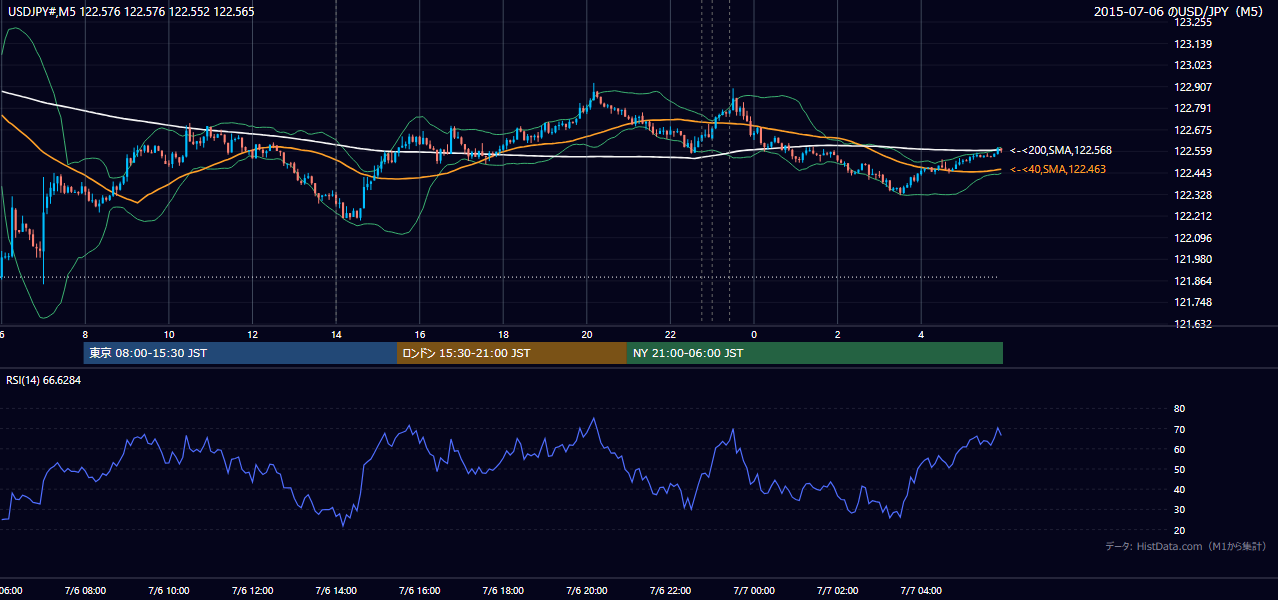Click price axis value 121.864

coord(1194,281)
